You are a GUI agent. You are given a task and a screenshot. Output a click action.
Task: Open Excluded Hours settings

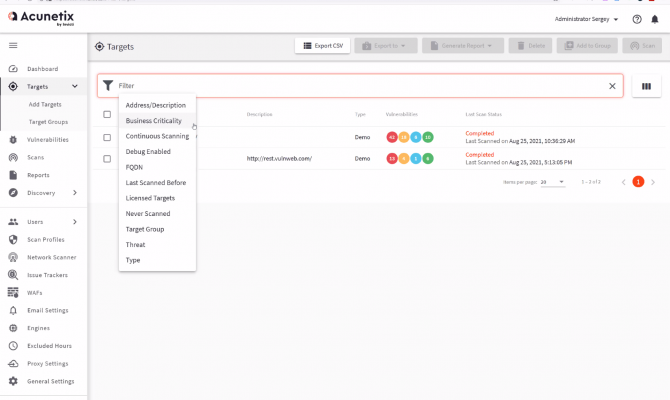click(49, 346)
